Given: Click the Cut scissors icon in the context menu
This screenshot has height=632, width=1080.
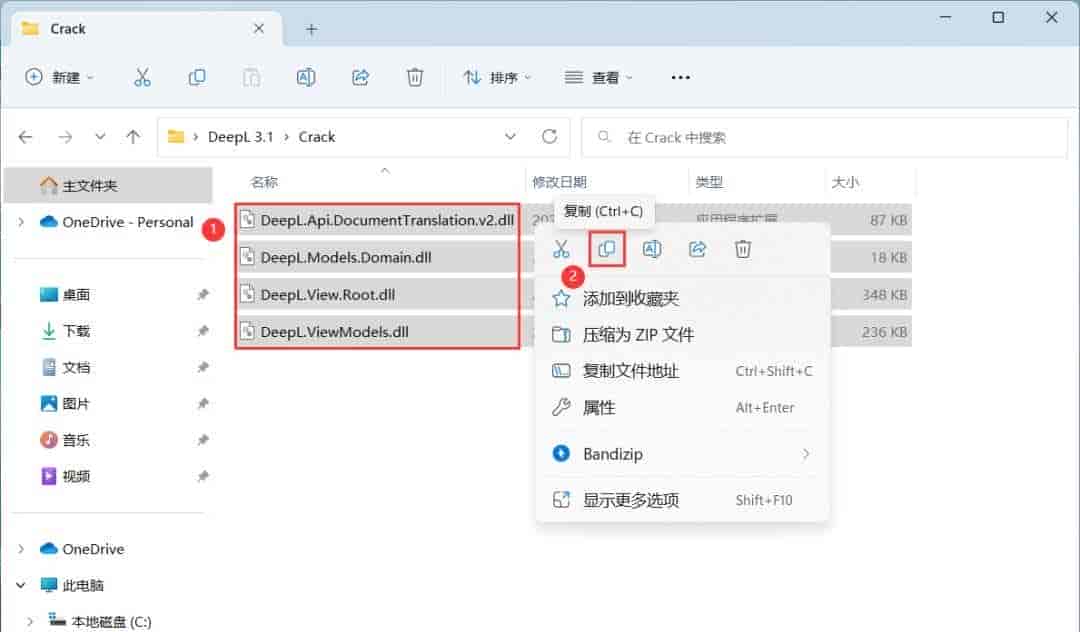Looking at the screenshot, I should coord(561,249).
